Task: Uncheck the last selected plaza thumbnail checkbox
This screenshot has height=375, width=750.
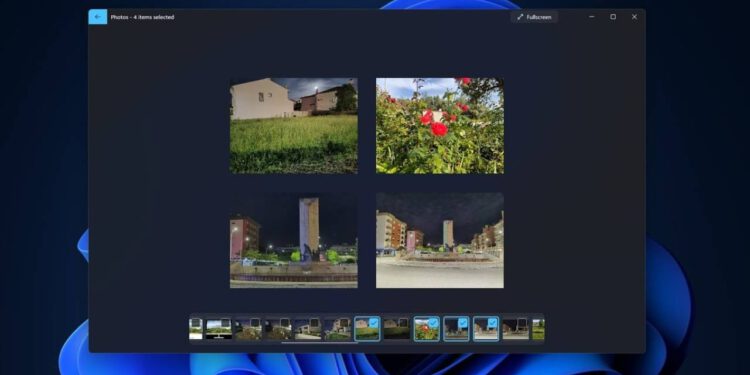Action: coord(492,323)
